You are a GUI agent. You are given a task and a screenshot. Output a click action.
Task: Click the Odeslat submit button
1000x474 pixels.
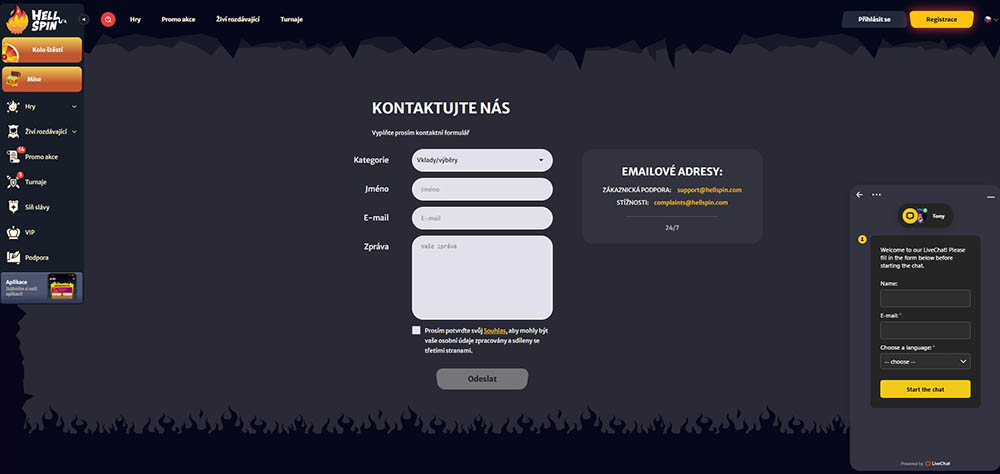click(482, 379)
